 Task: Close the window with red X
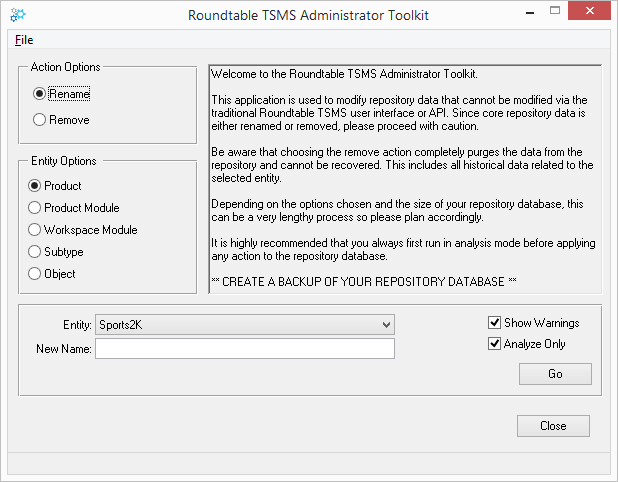(589, 11)
